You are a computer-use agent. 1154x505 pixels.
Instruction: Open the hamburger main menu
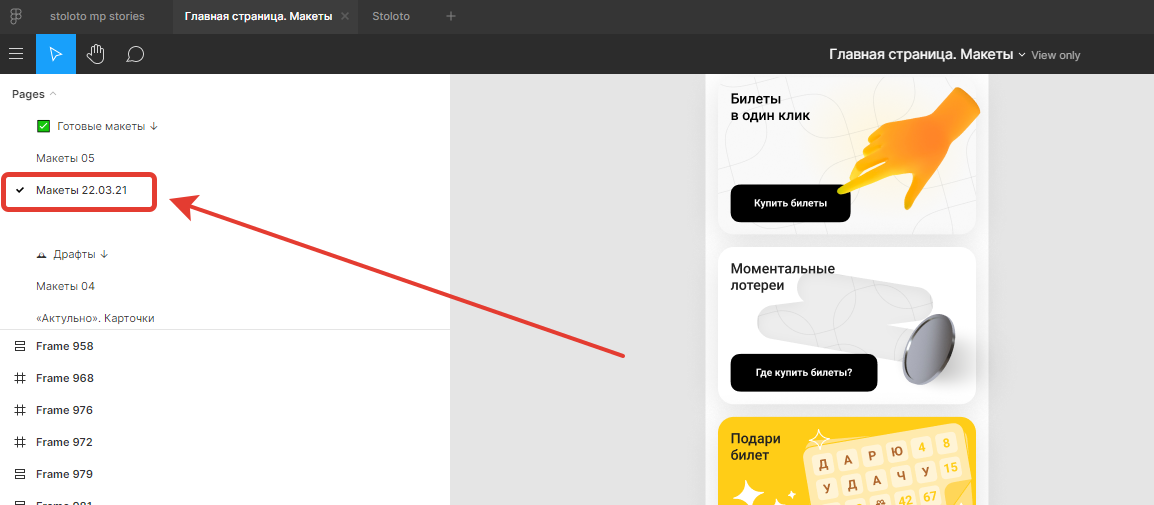16,54
